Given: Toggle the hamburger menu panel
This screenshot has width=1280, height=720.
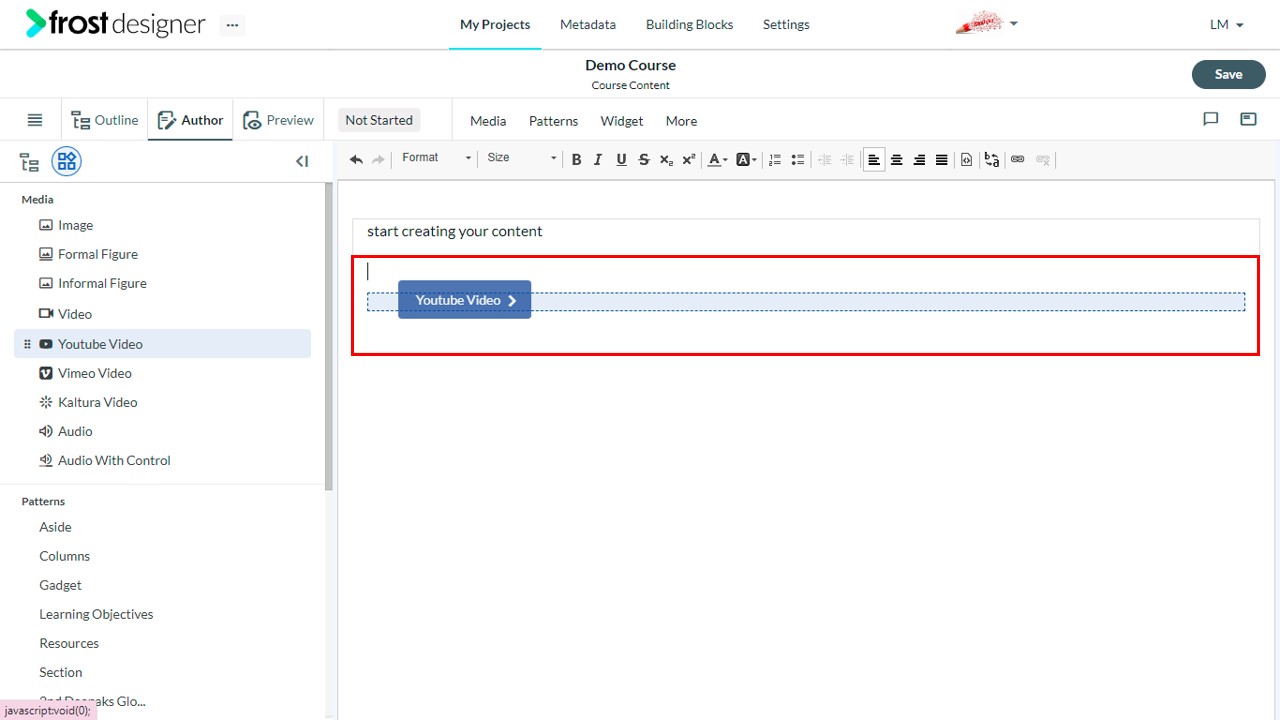Looking at the screenshot, I should click(35, 120).
